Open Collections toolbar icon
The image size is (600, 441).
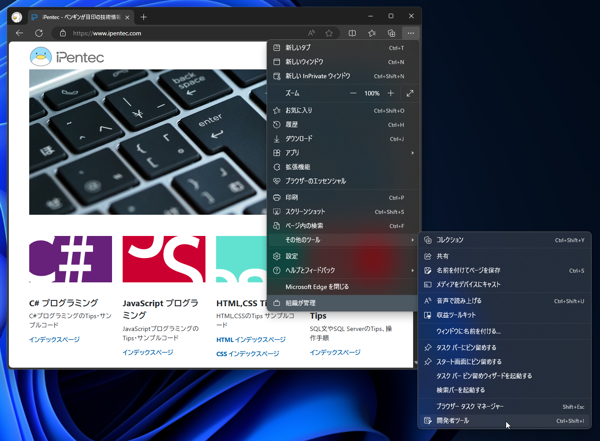tap(391, 33)
